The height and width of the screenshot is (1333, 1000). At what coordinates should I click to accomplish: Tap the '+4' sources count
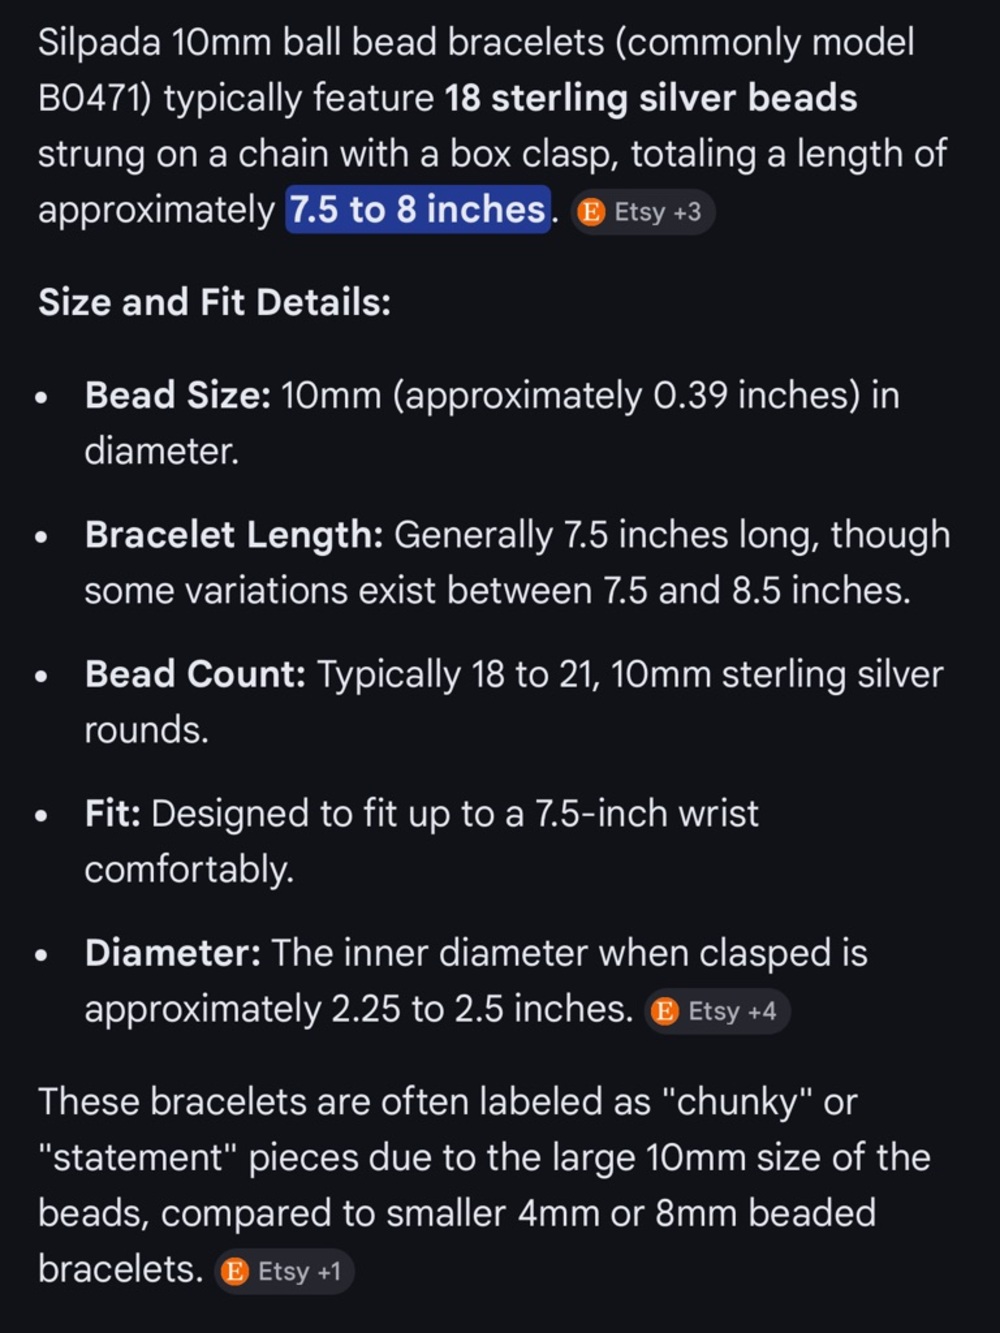762,1011
